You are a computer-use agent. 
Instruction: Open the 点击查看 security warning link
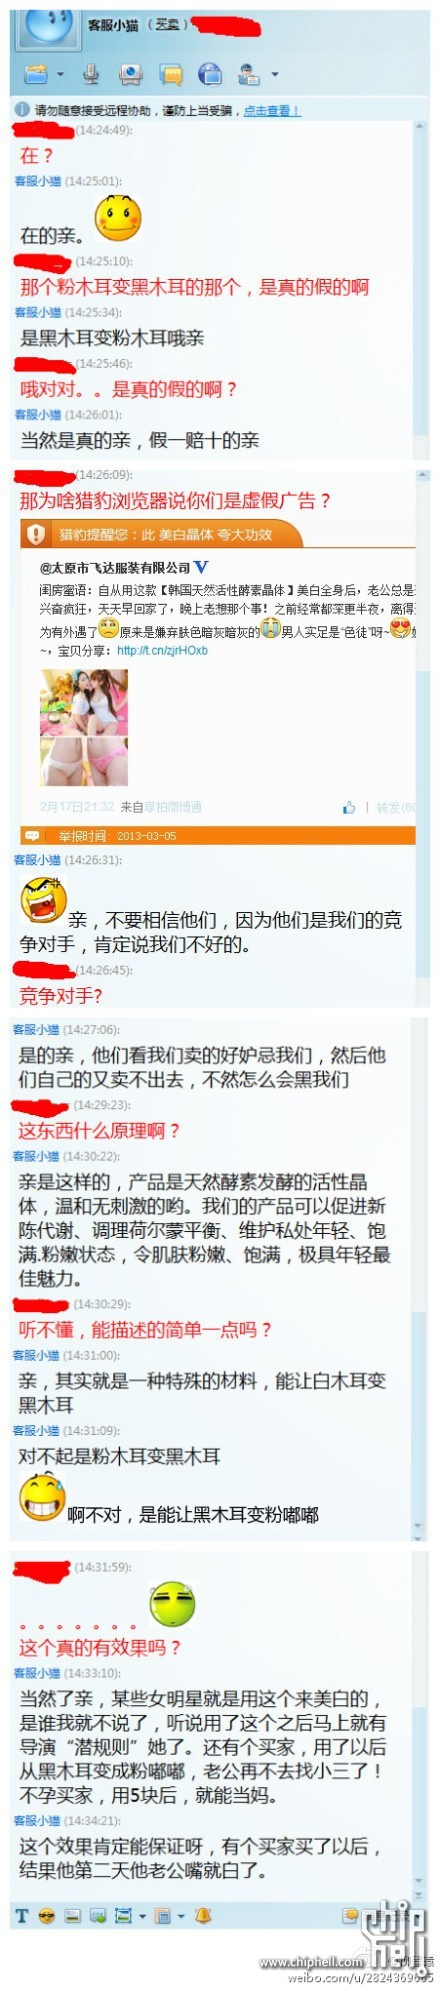point(271,111)
